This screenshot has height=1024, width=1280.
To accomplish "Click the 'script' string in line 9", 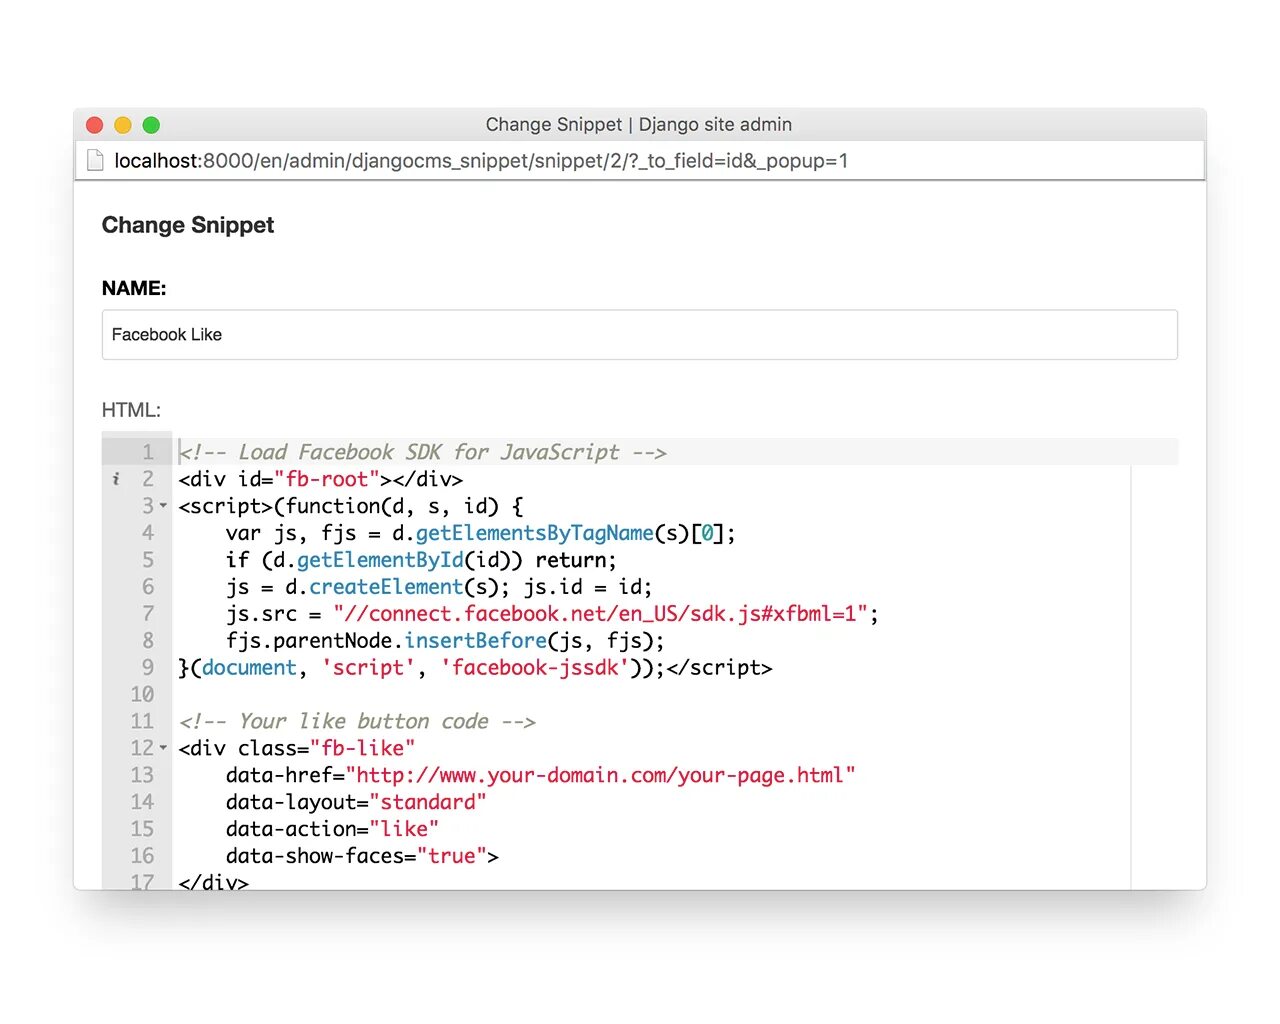I will 368,668.
